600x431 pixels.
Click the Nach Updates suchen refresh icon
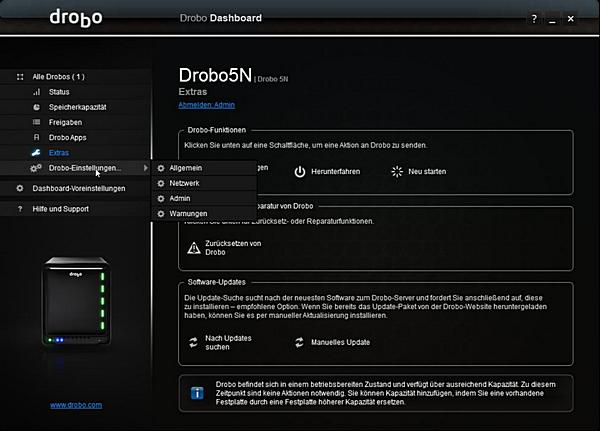(x=194, y=342)
